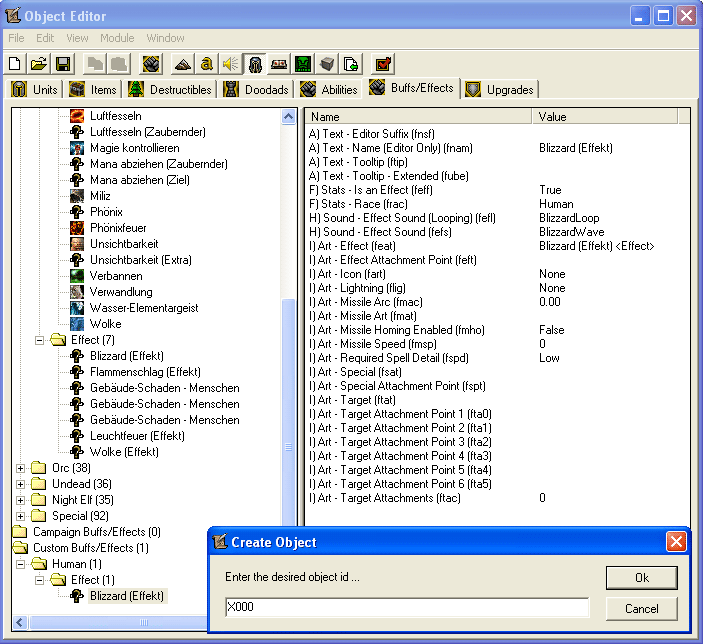Click the Save floppy disk icon

pos(62,64)
